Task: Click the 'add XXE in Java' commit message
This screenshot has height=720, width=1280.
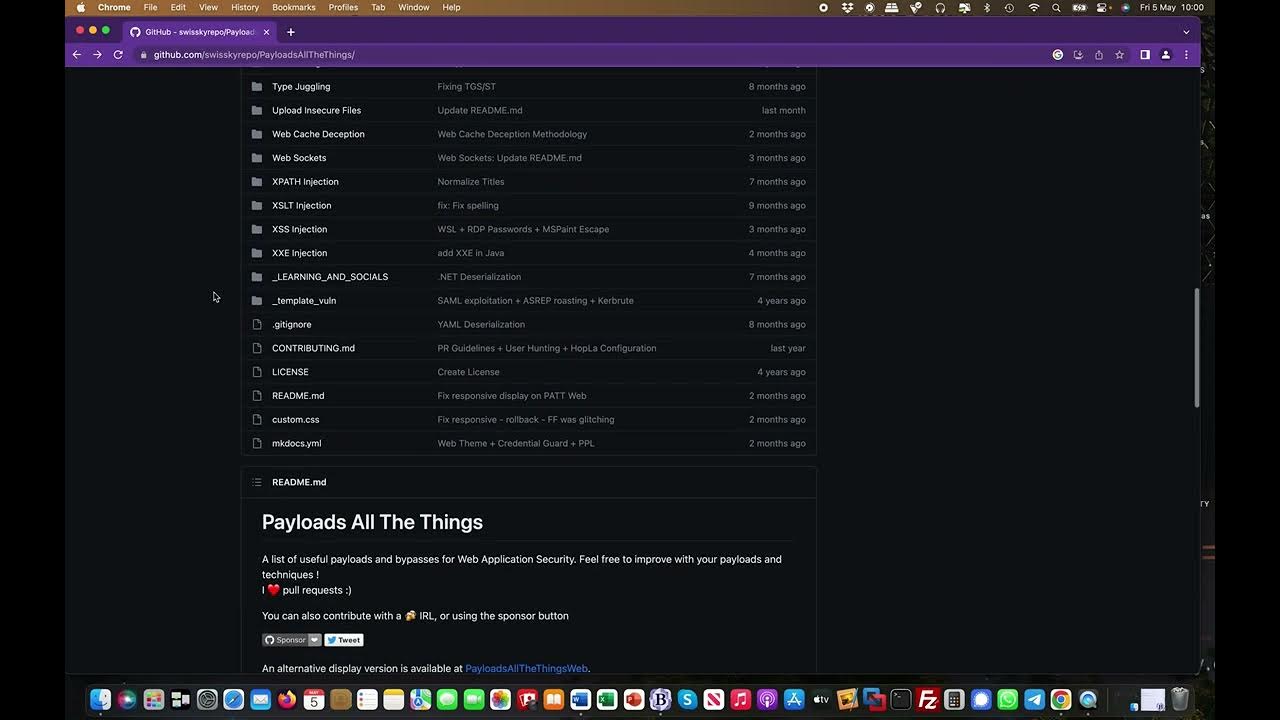Action: 470,253
